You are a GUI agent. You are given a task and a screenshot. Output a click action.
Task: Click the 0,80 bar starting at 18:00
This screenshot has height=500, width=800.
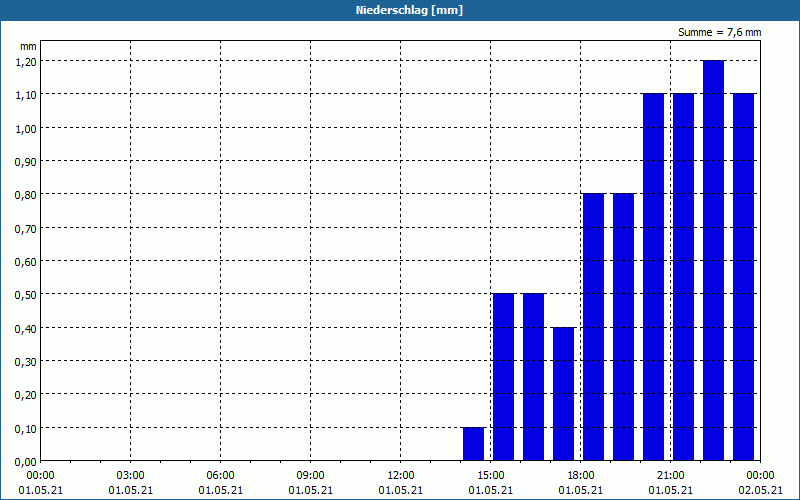tap(593, 327)
